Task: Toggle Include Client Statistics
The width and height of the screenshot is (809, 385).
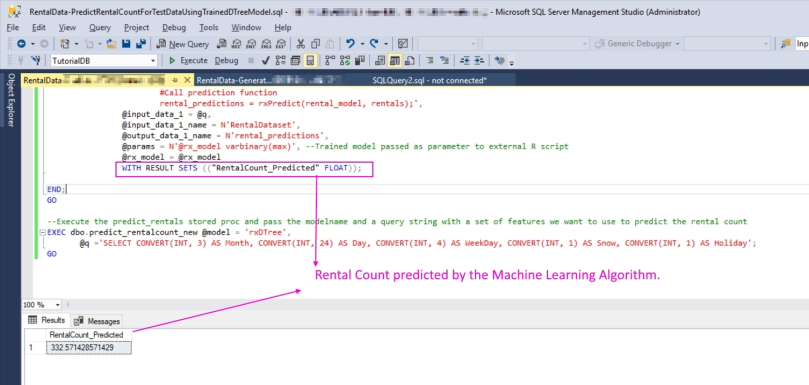Action: click(360, 60)
